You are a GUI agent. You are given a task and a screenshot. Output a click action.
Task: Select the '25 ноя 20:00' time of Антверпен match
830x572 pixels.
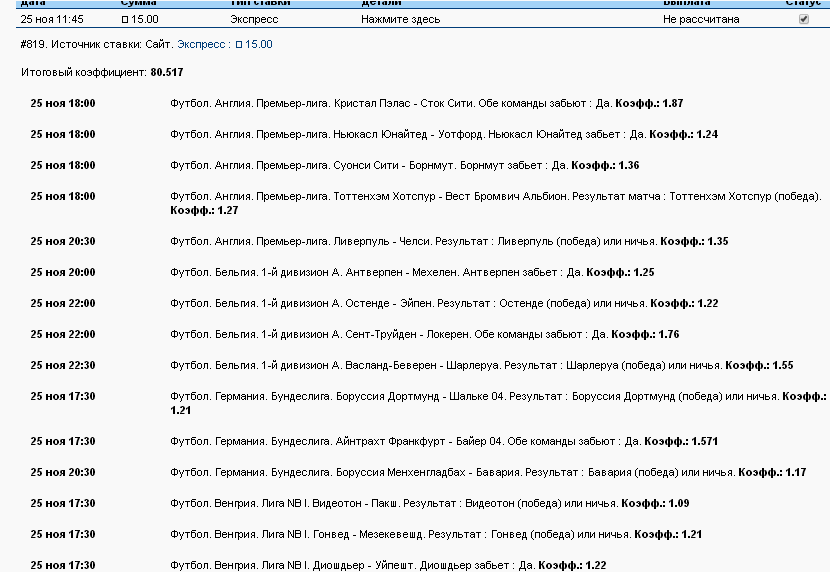click(x=62, y=273)
